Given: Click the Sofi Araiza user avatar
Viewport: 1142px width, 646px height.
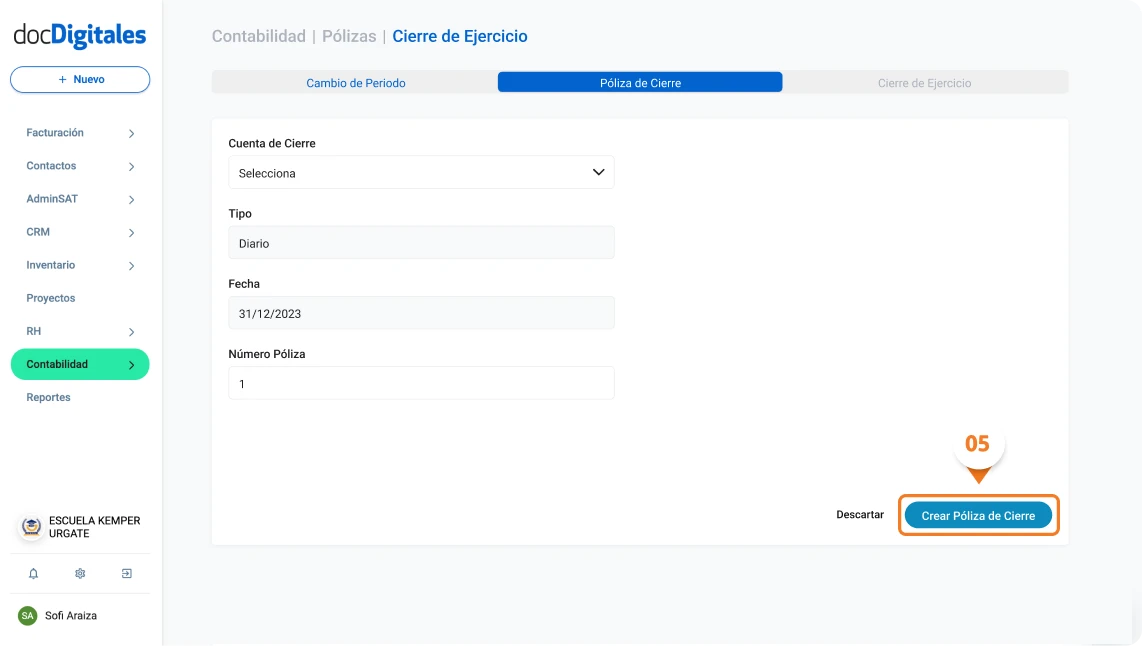Looking at the screenshot, I should pos(28,616).
